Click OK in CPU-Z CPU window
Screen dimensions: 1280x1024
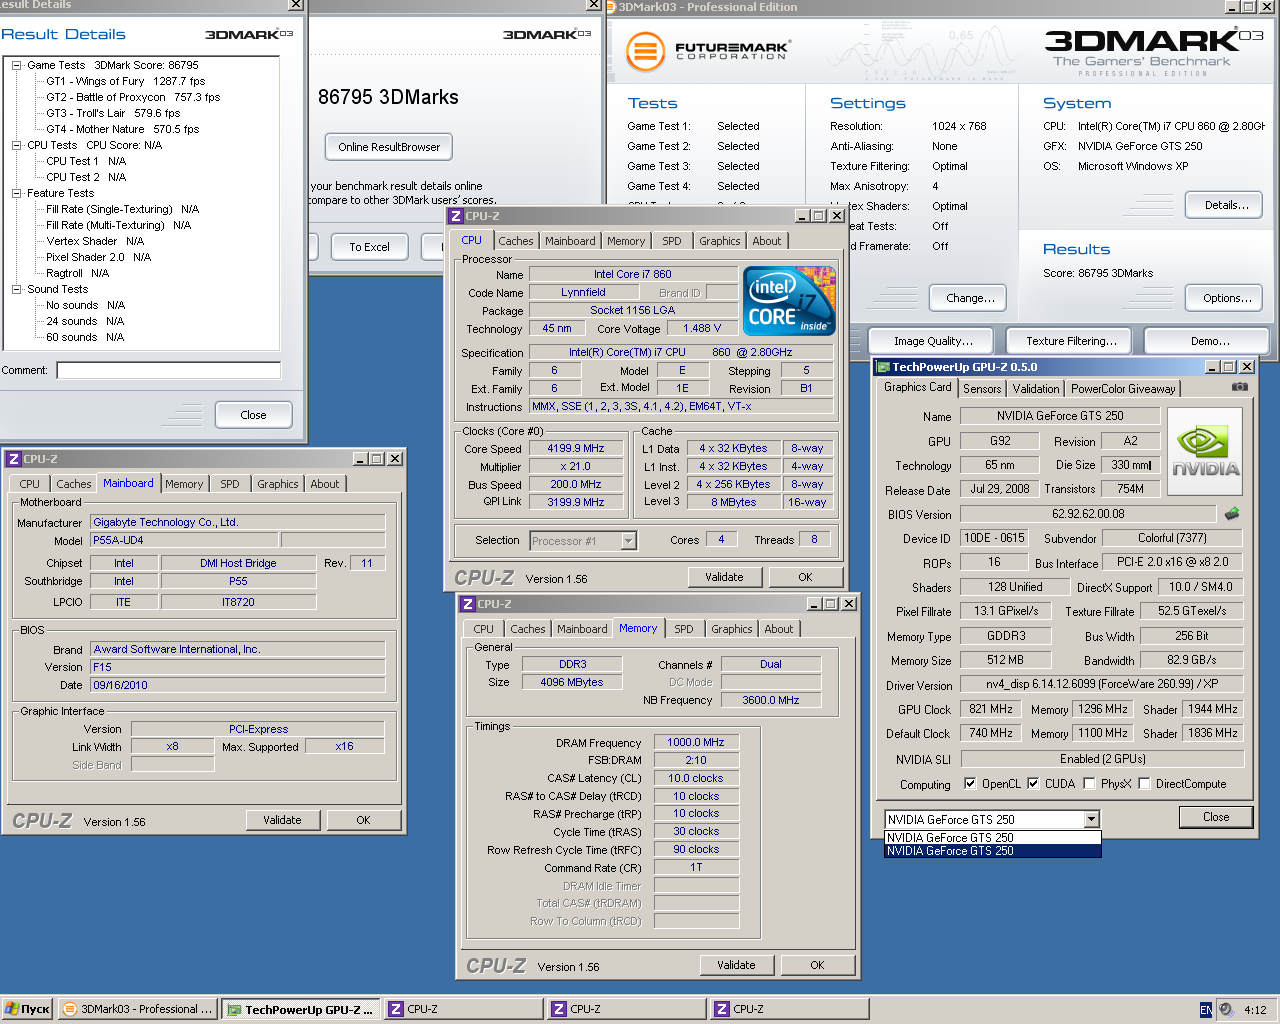805,577
